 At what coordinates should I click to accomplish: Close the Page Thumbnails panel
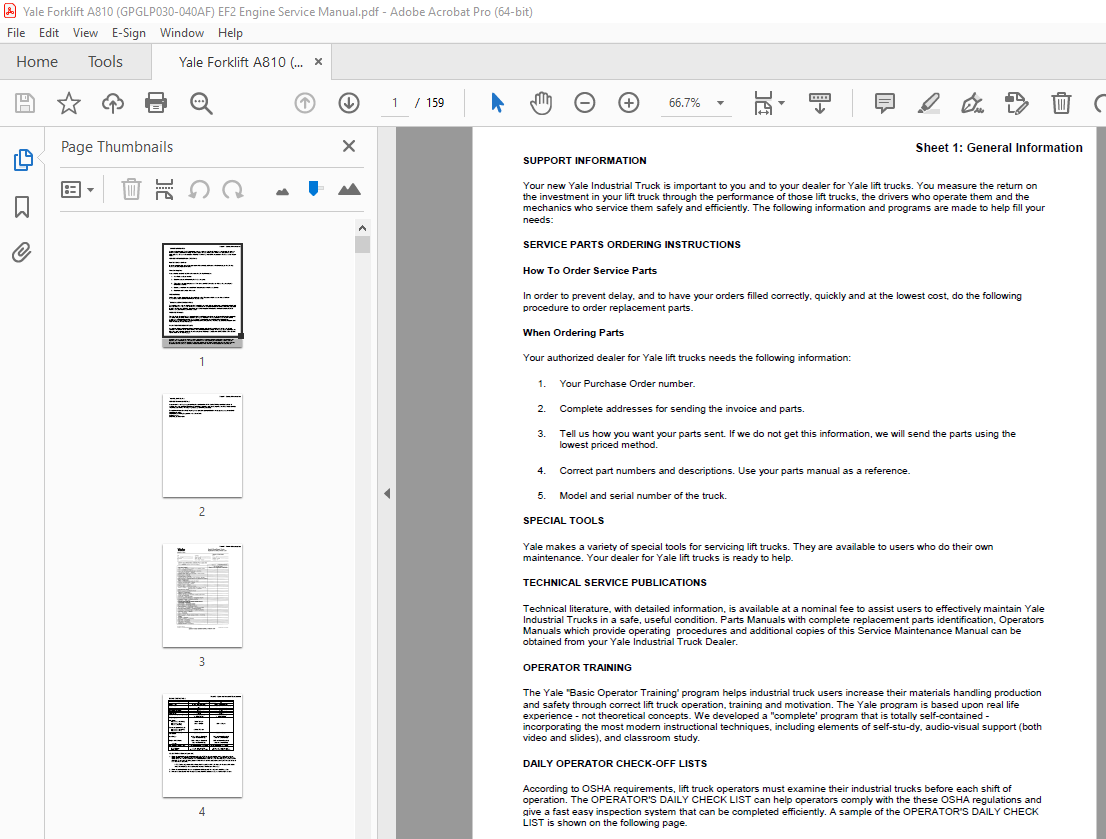click(348, 146)
